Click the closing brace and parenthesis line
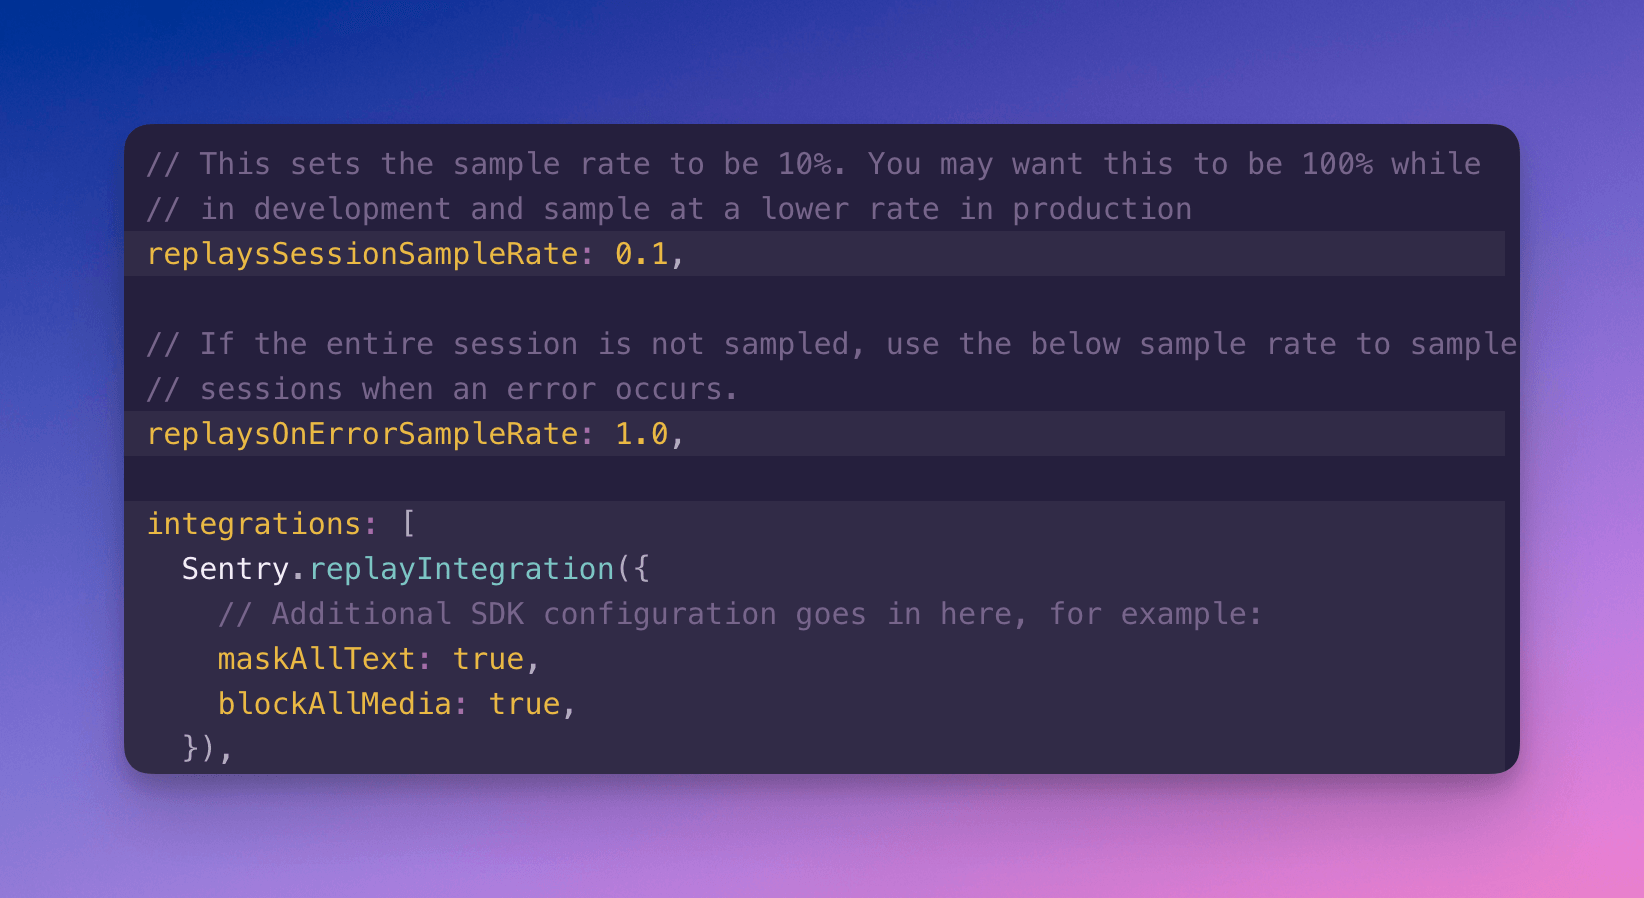The height and width of the screenshot is (898, 1644). pyautogui.click(x=207, y=748)
